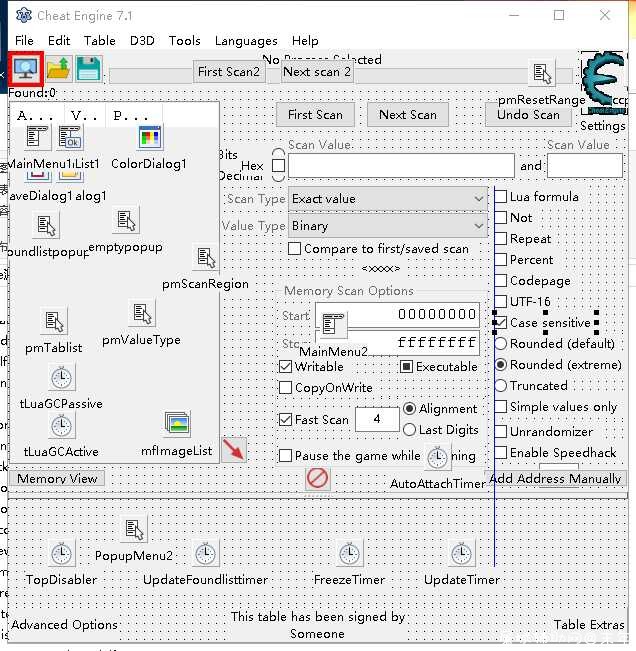Open the Scan Type dropdown
The width and height of the screenshot is (636, 651).
click(388, 199)
